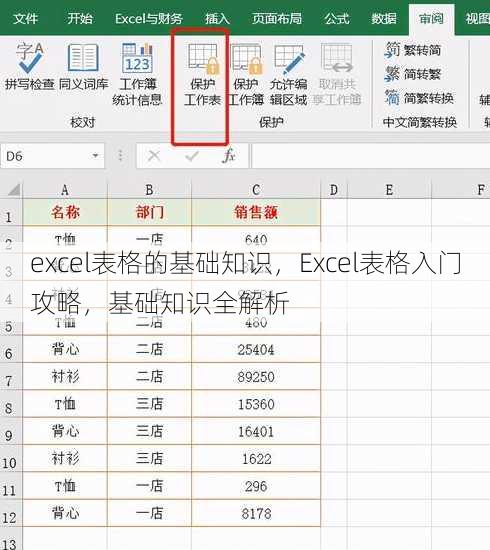Screen dimensions: 490x550
Task: Click the formula bar confirm checkmark
Action: [x=192, y=155]
